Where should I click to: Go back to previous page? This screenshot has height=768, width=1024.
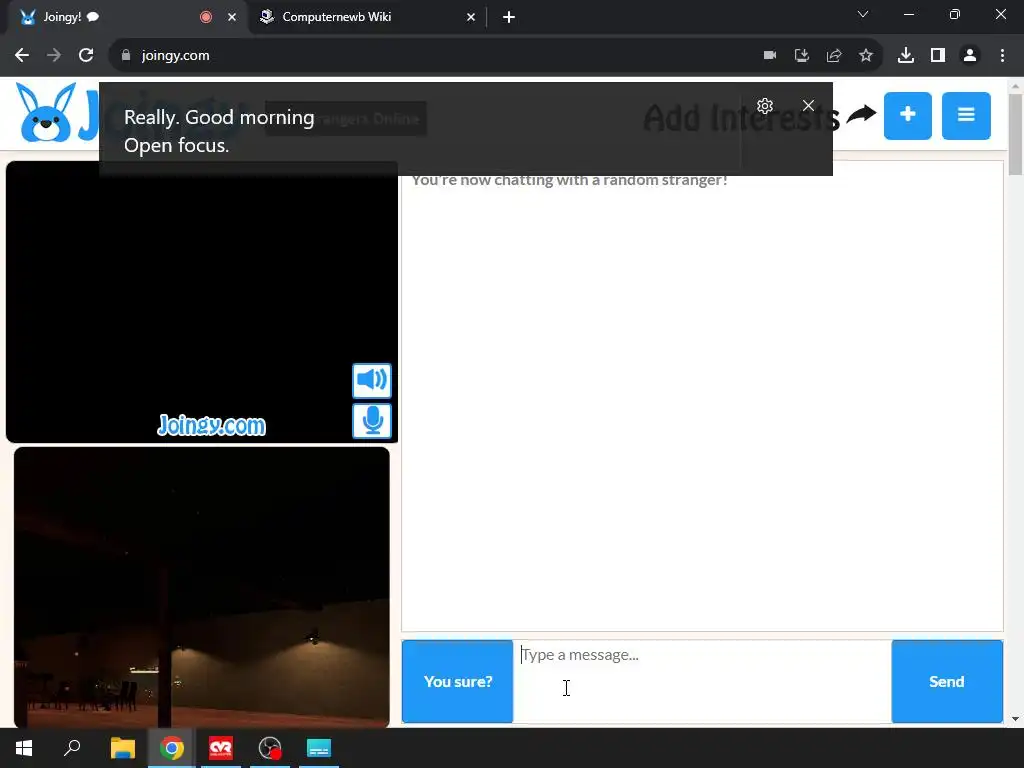[22, 56]
